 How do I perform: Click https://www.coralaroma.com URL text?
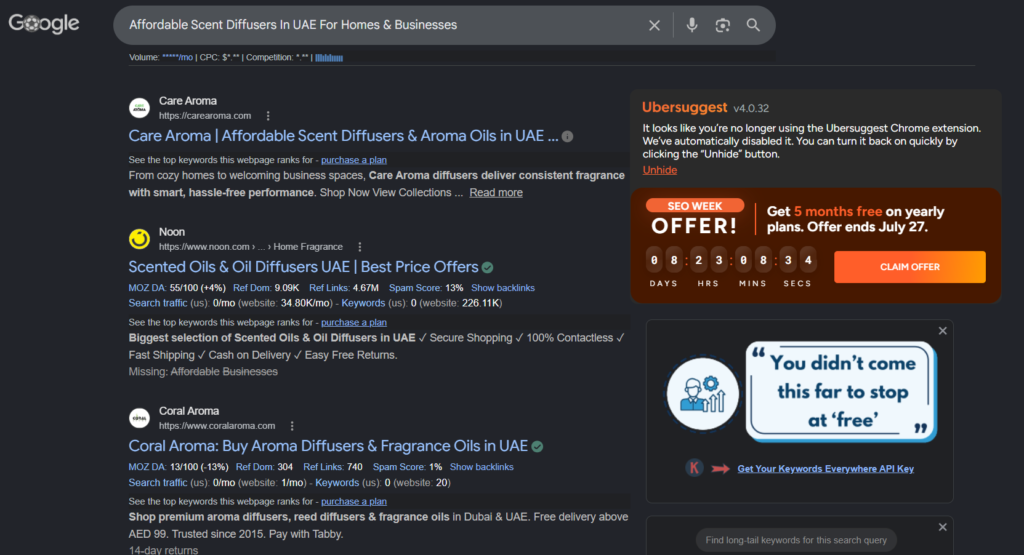(x=217, y=426)
